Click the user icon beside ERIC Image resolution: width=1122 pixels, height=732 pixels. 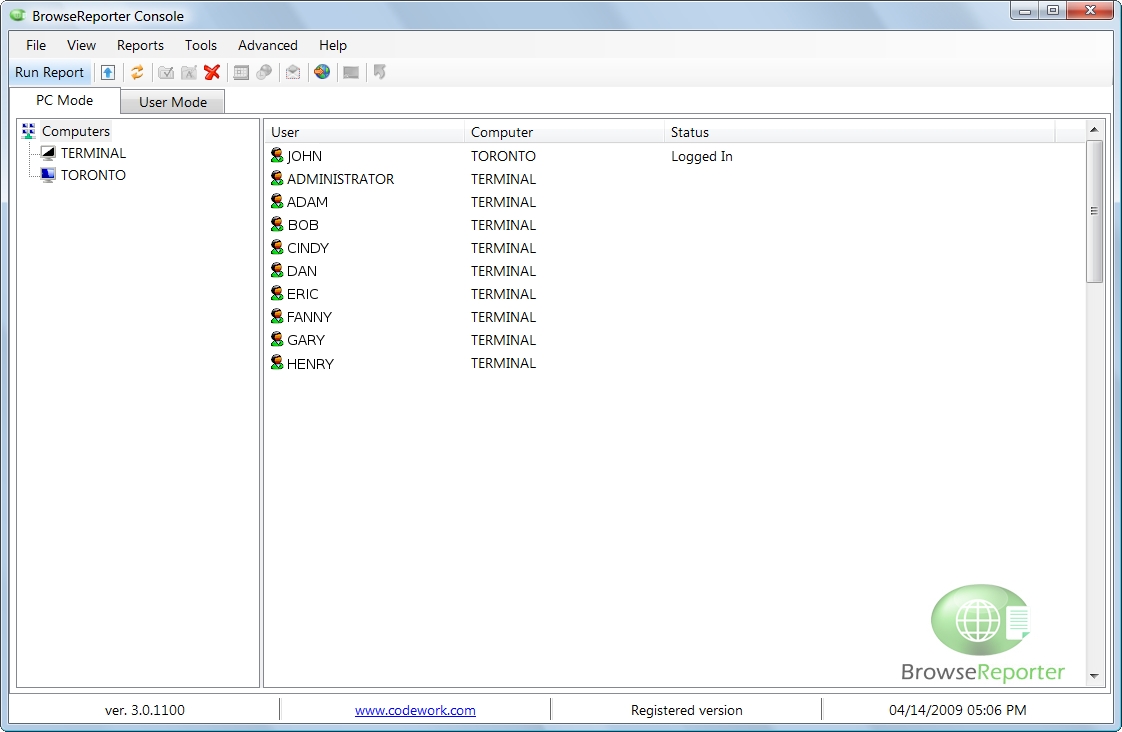(x=277, y=293)
